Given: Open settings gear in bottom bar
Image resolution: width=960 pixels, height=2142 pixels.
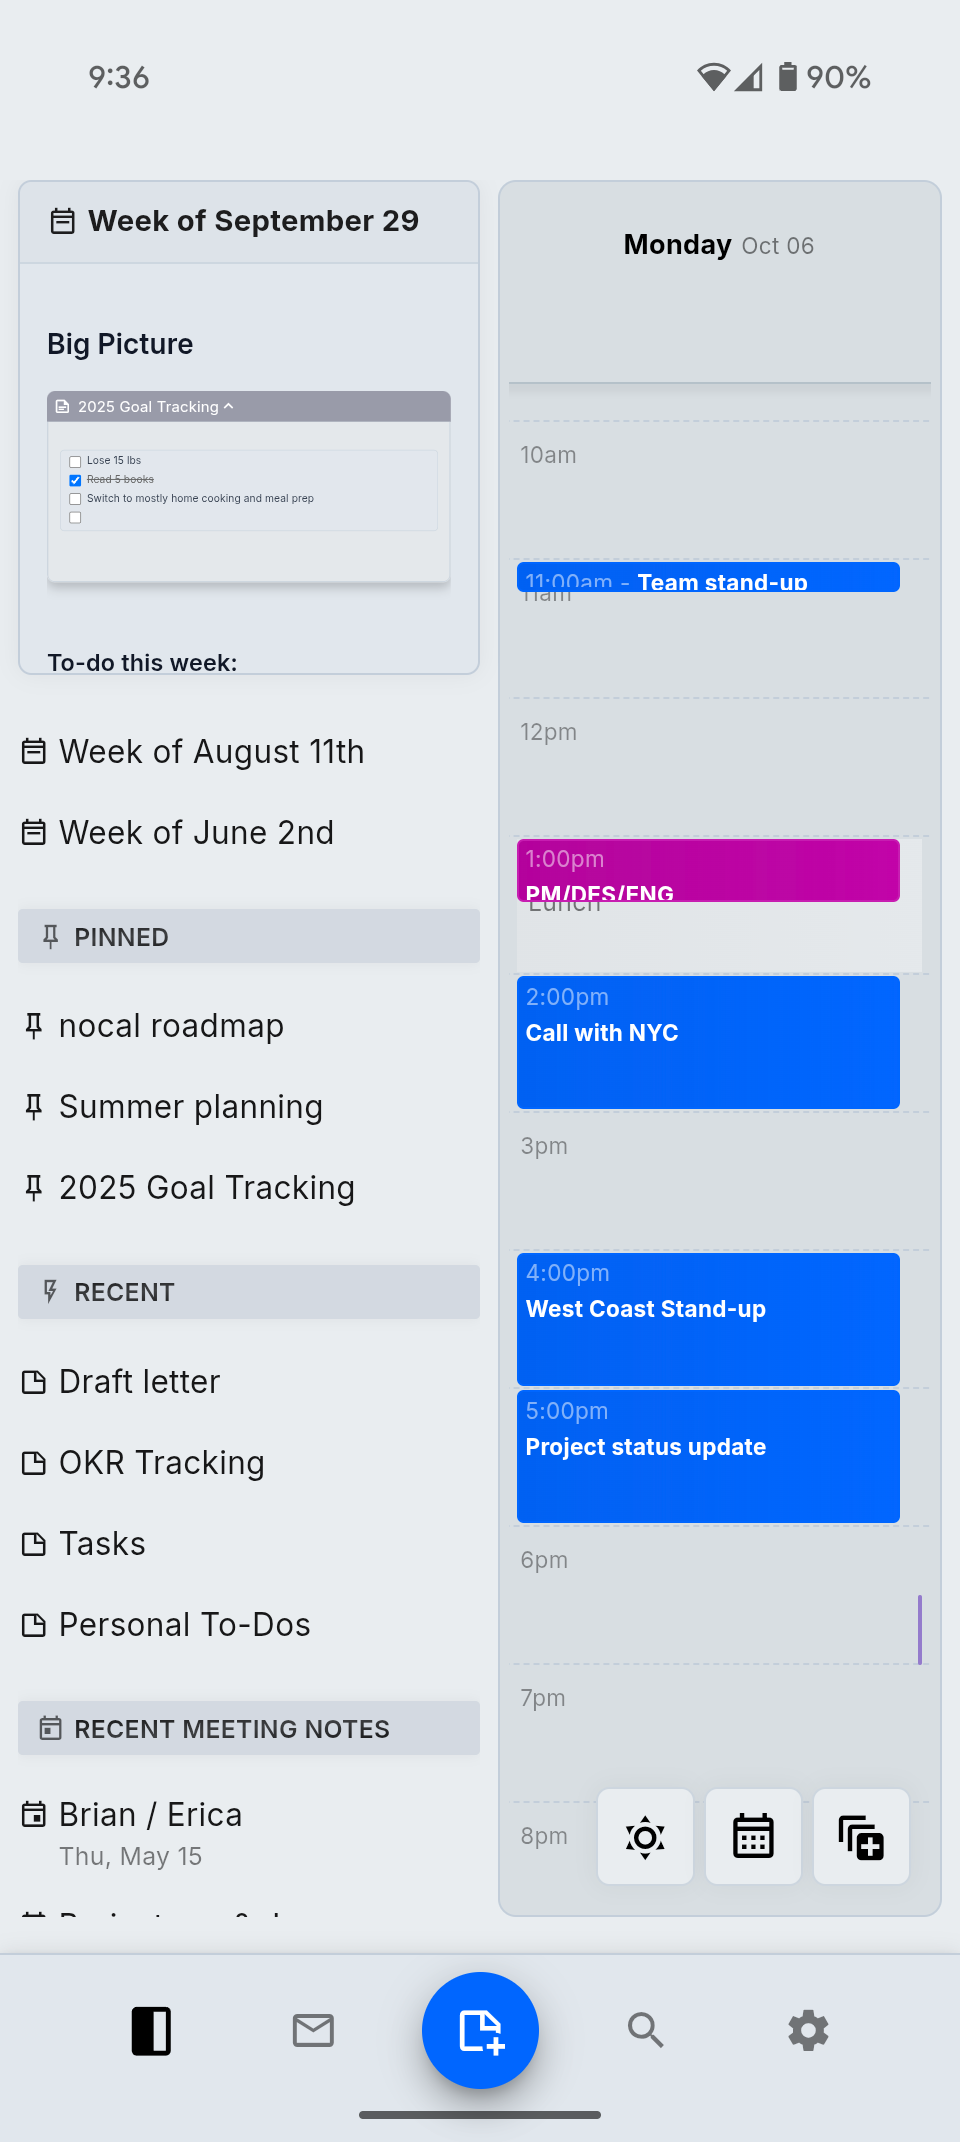Looking at the screenshot, I should click(808, 2030).
